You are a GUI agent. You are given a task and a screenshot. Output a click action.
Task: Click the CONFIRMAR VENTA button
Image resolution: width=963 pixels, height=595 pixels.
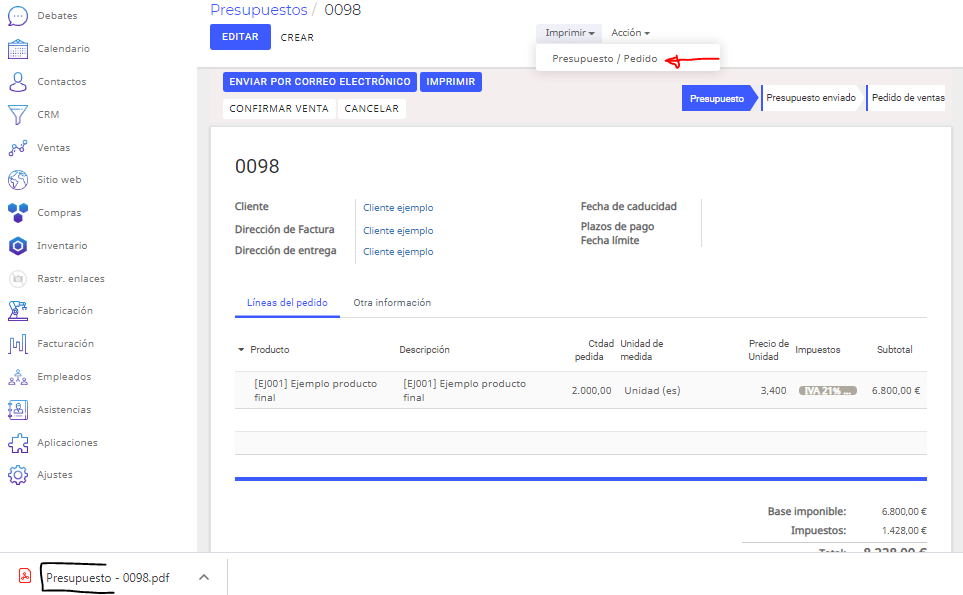click(x=279, y=109)
